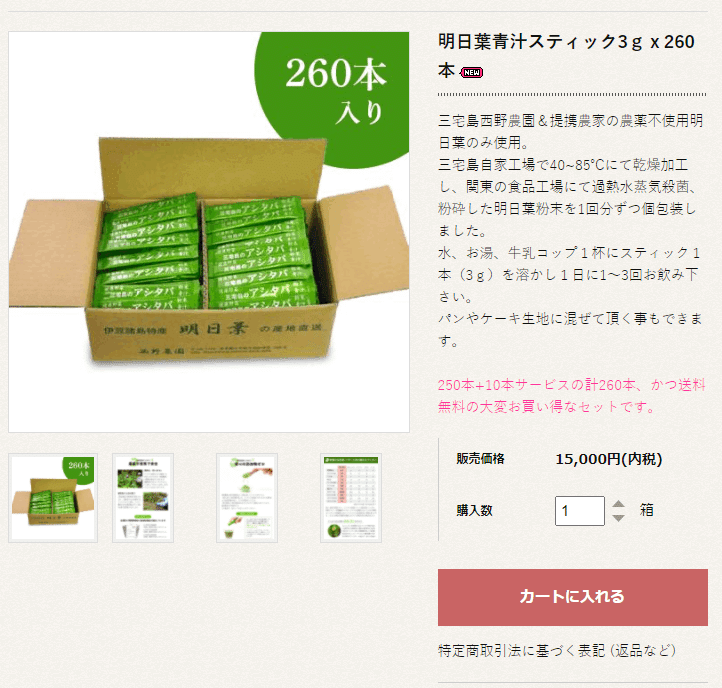Increase quantity with the up arrow
The width and height of the screenshot is (722, 688).
coord(618,504)
